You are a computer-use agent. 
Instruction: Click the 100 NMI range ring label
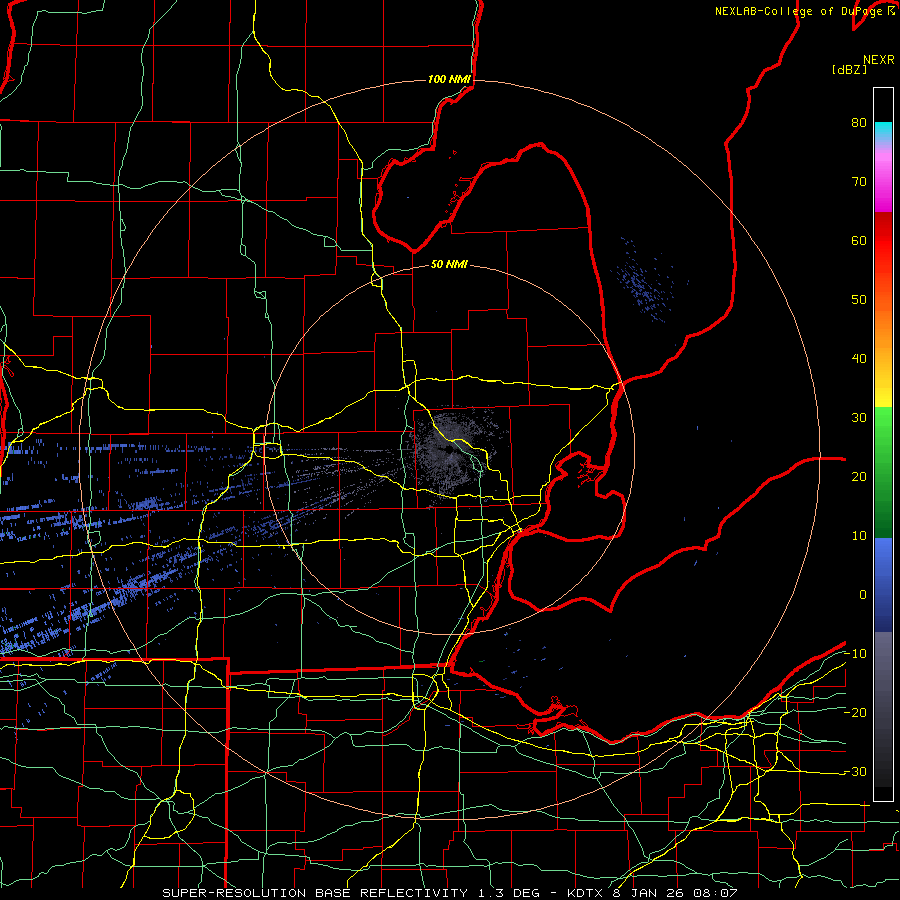tap(449, 79)
